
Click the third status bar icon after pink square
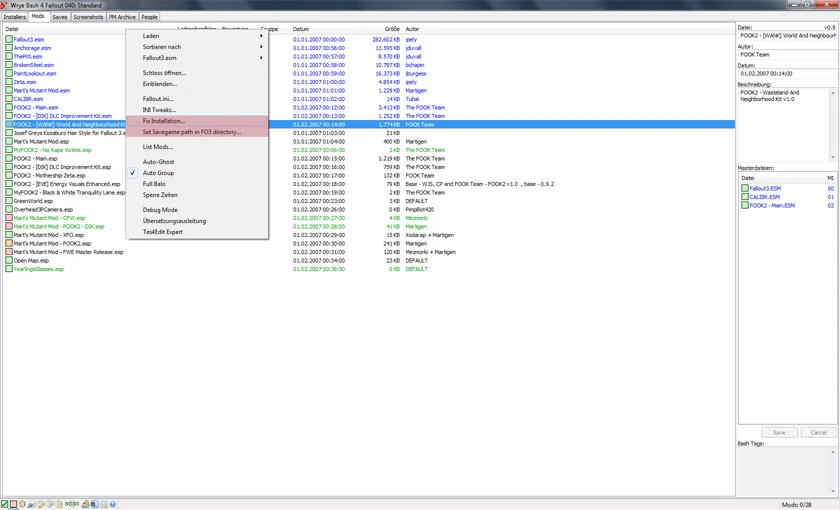coord(40,504)
